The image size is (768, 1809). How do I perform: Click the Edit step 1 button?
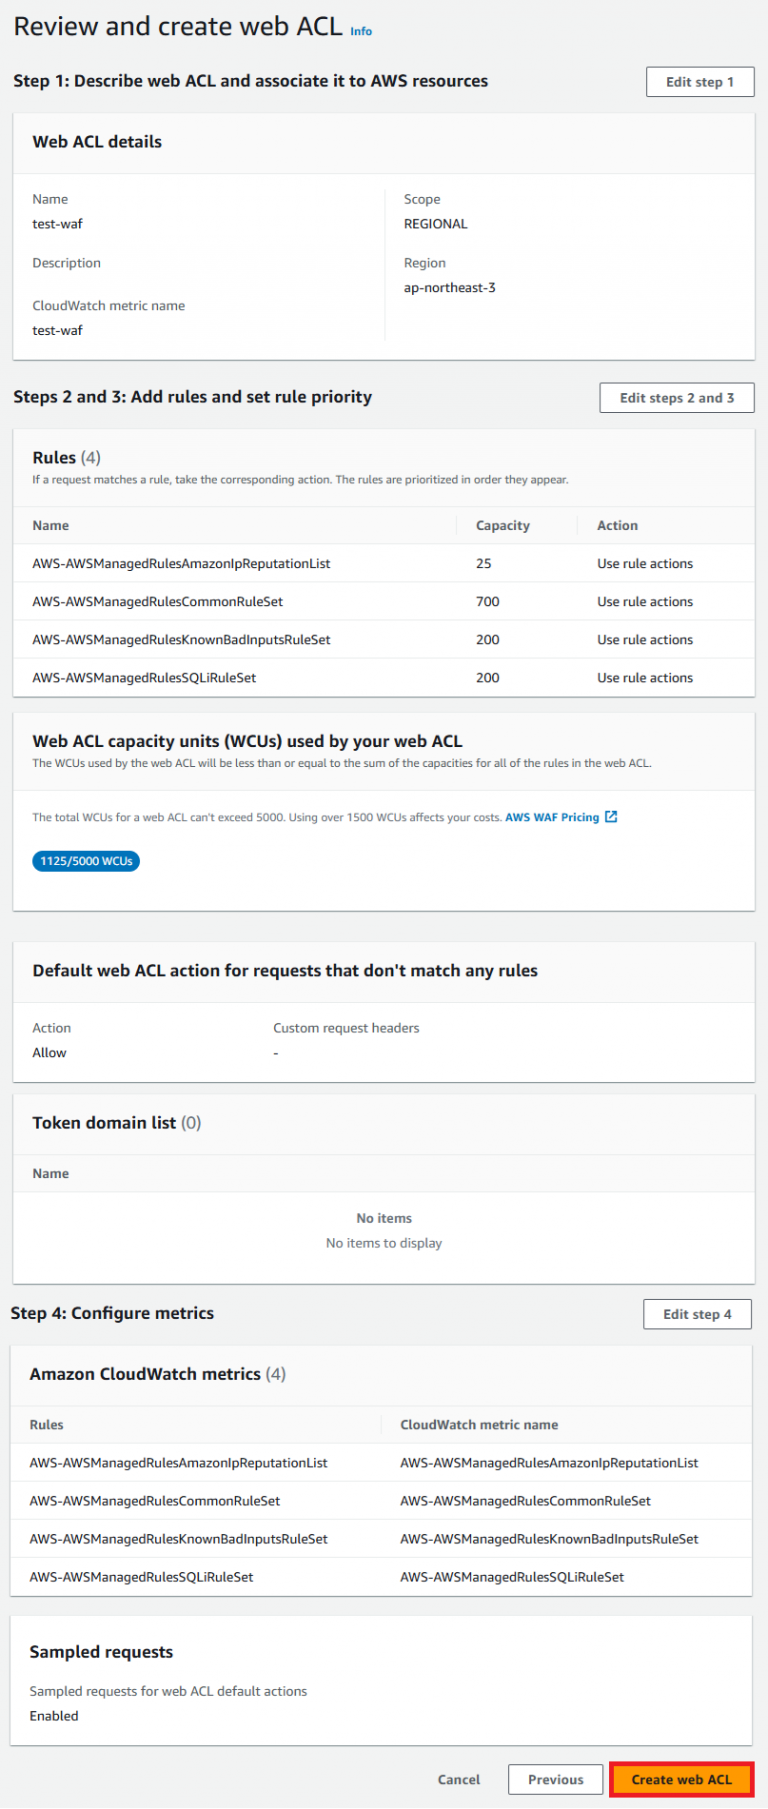700,82
